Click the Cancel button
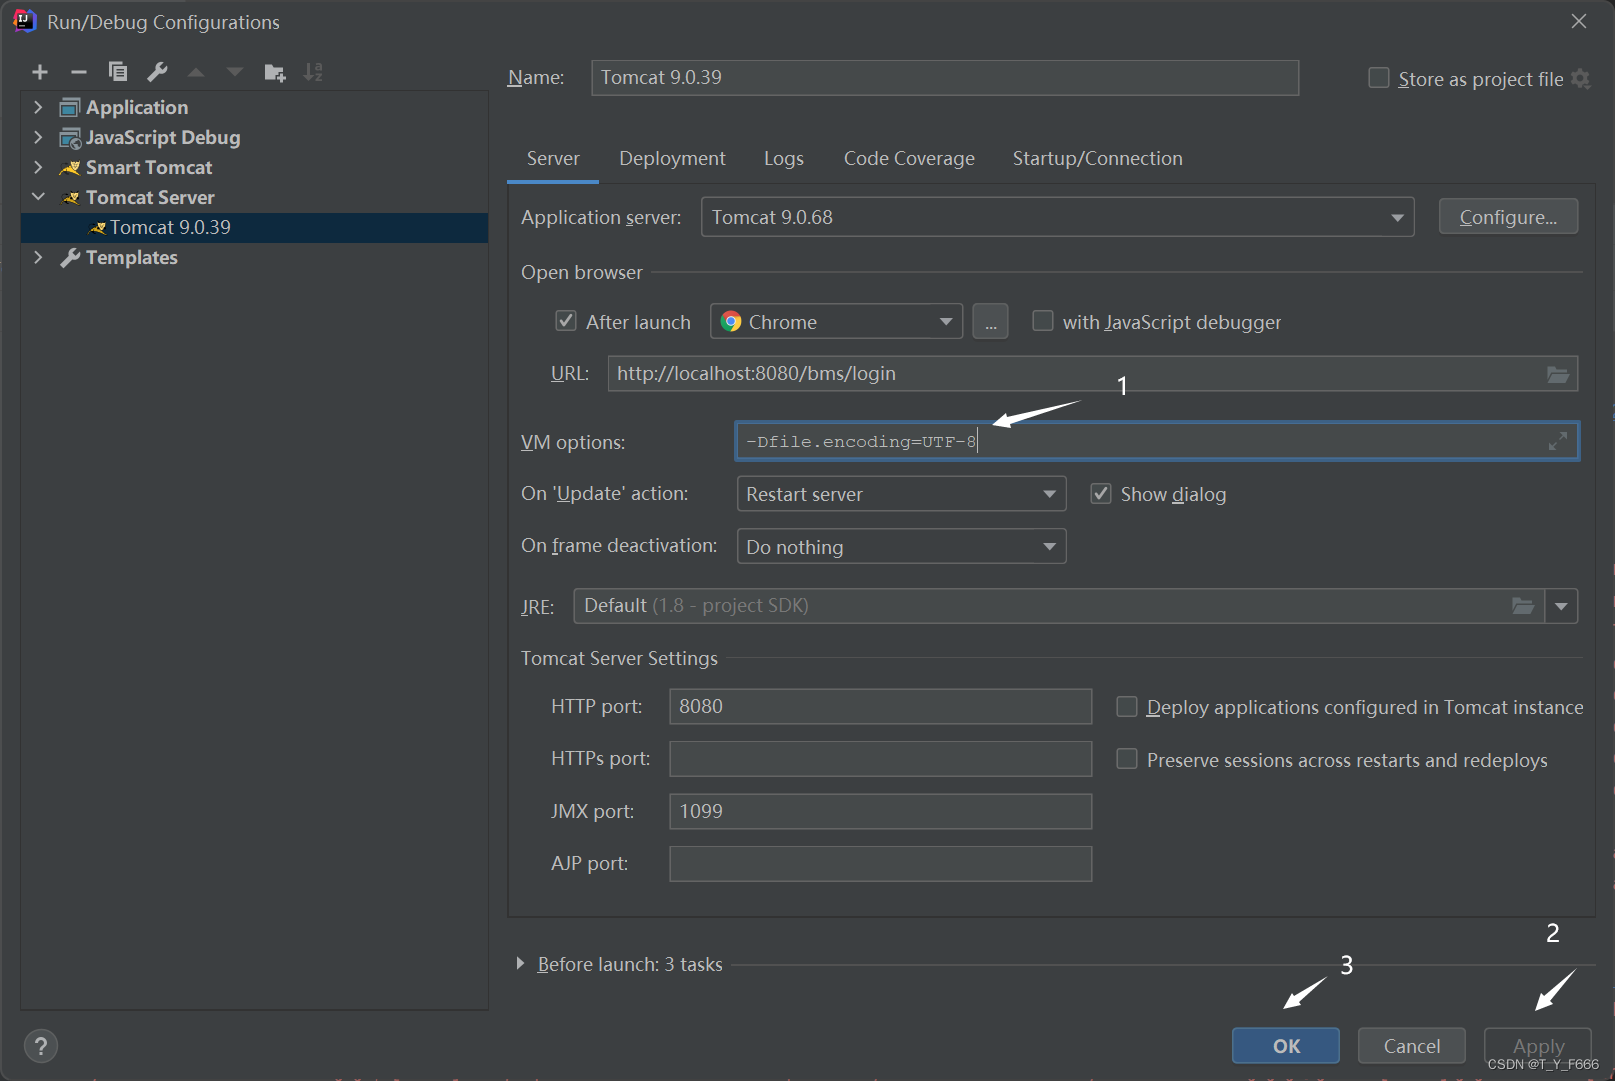Image resolution: width=1615 pixels, height=1081 pixels. click(1412, 1046)
